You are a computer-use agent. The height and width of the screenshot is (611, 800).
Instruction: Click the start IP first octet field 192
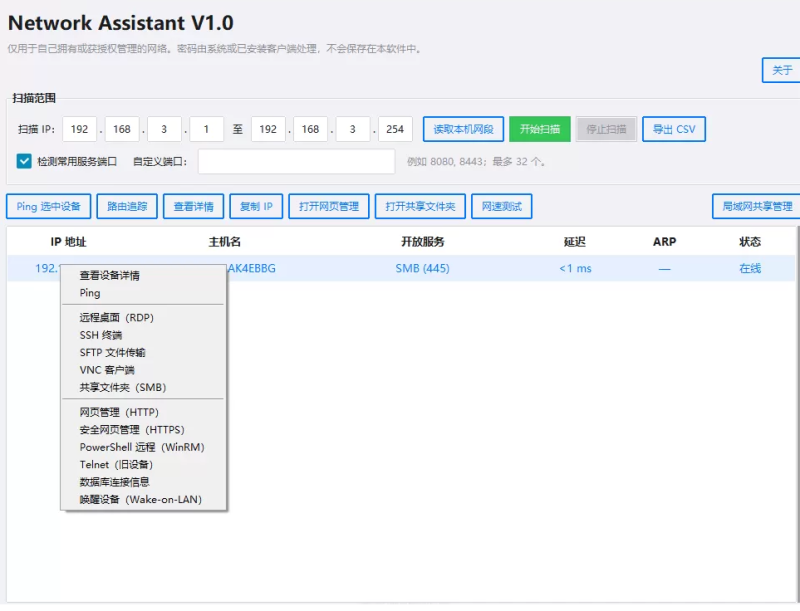pos(80,129)
